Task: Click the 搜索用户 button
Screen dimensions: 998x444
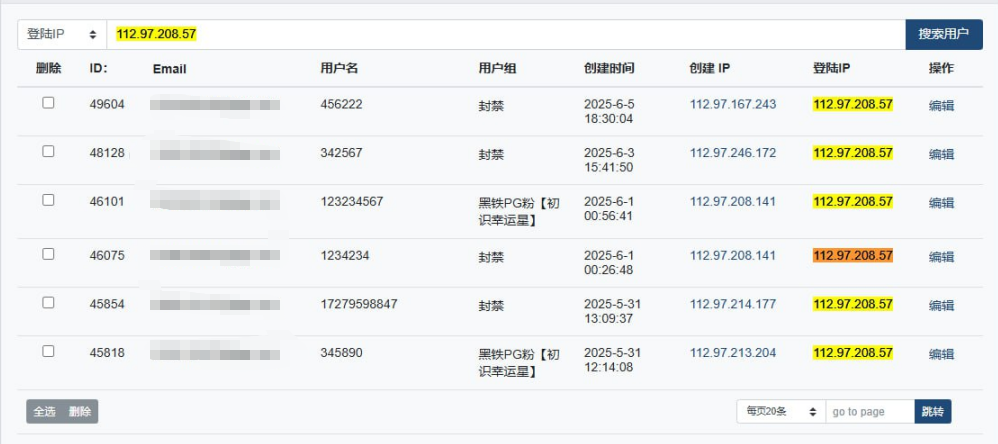Action: (x=943, y=34)
